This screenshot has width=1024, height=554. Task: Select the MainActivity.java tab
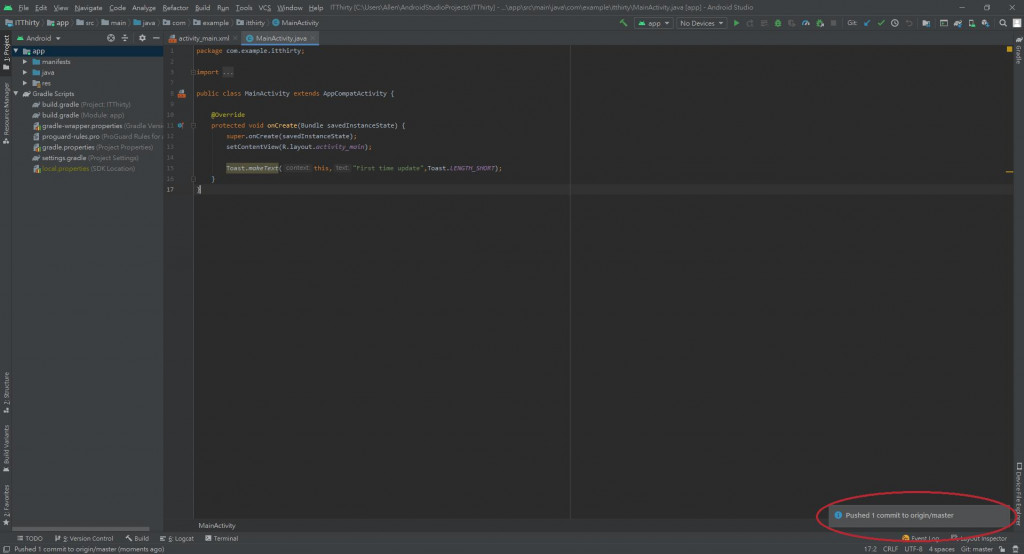point(280,38)
